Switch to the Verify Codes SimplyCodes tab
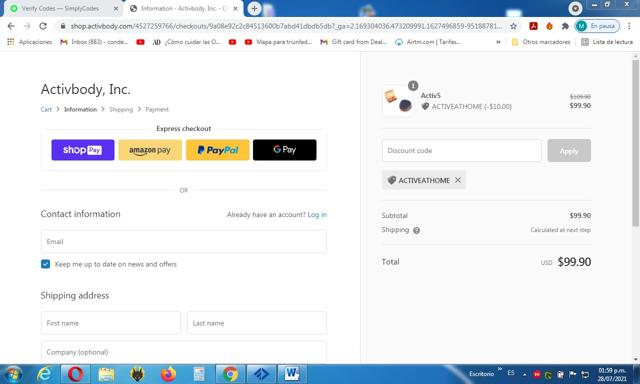The height and width of the screenshot is (384, 640). point(60,8)
